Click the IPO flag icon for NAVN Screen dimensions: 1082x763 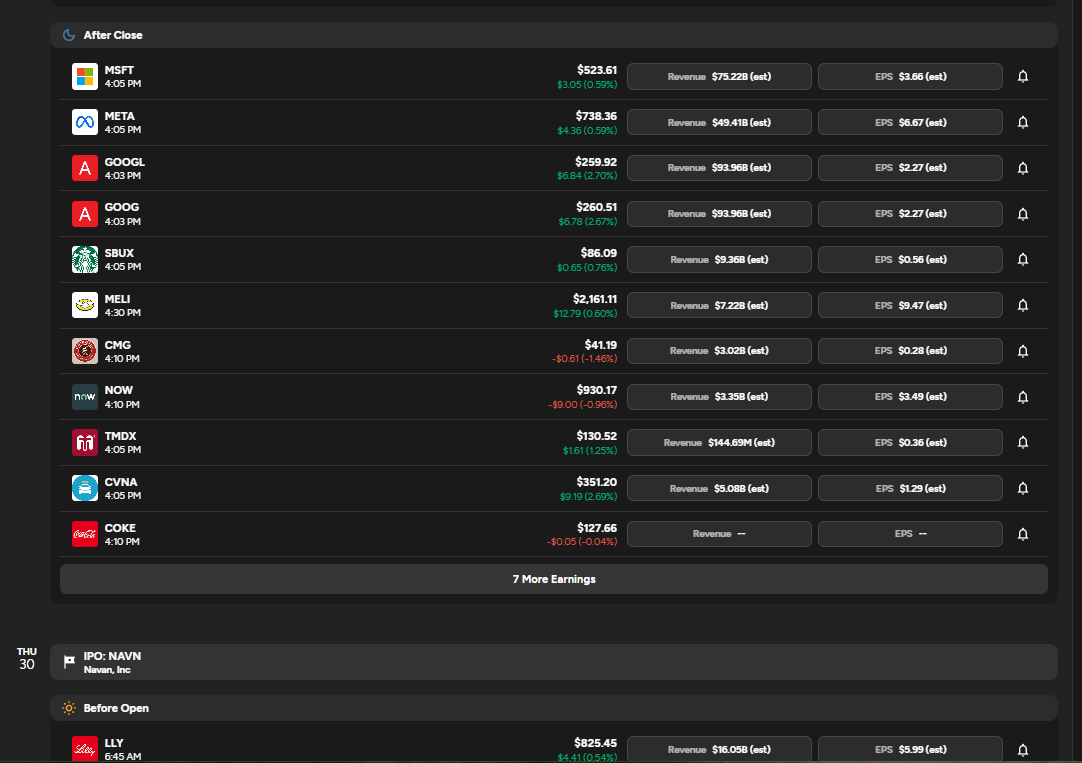[x=69, y=662]
